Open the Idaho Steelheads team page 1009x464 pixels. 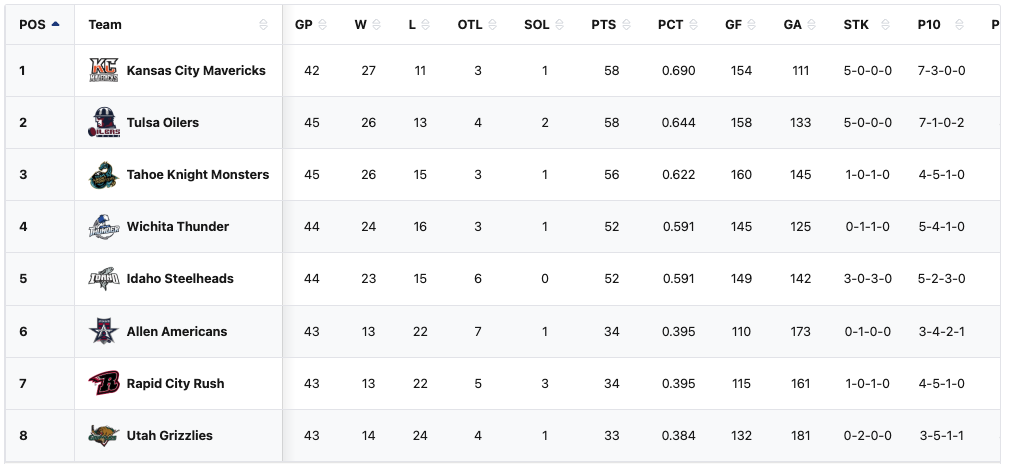[180, 279]
